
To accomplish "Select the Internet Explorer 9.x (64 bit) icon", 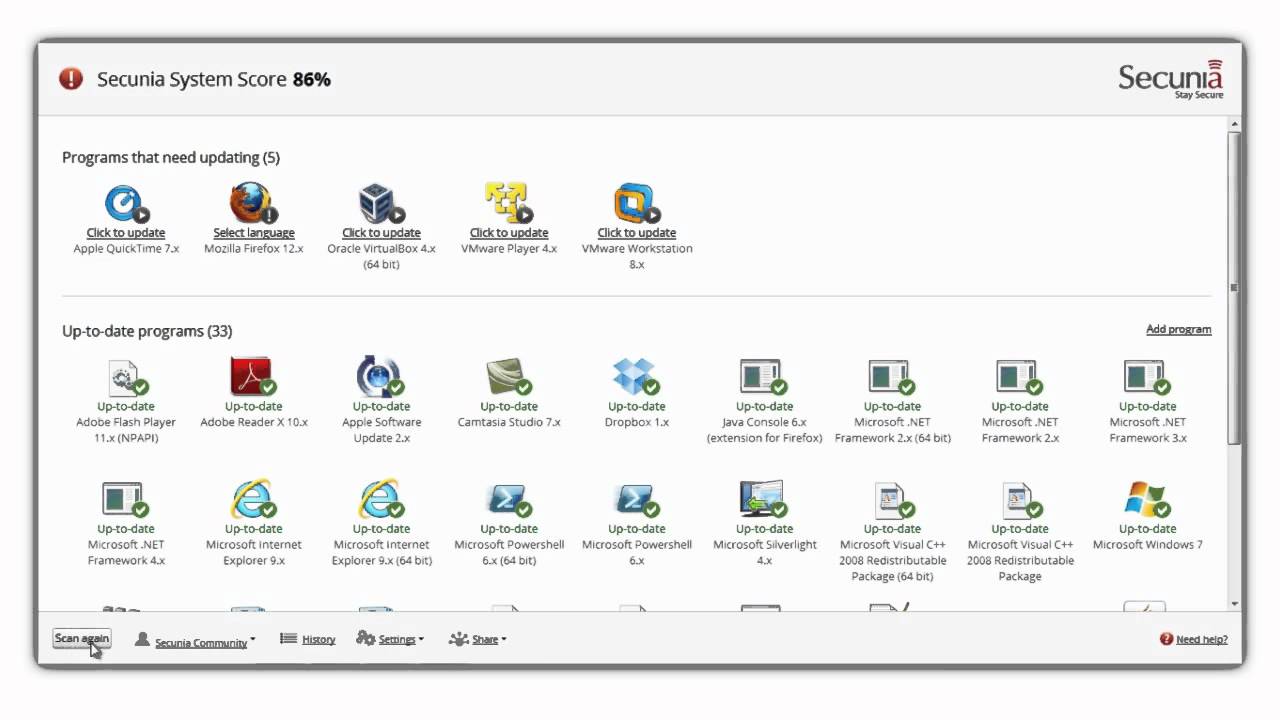I will tap(381, 499).
